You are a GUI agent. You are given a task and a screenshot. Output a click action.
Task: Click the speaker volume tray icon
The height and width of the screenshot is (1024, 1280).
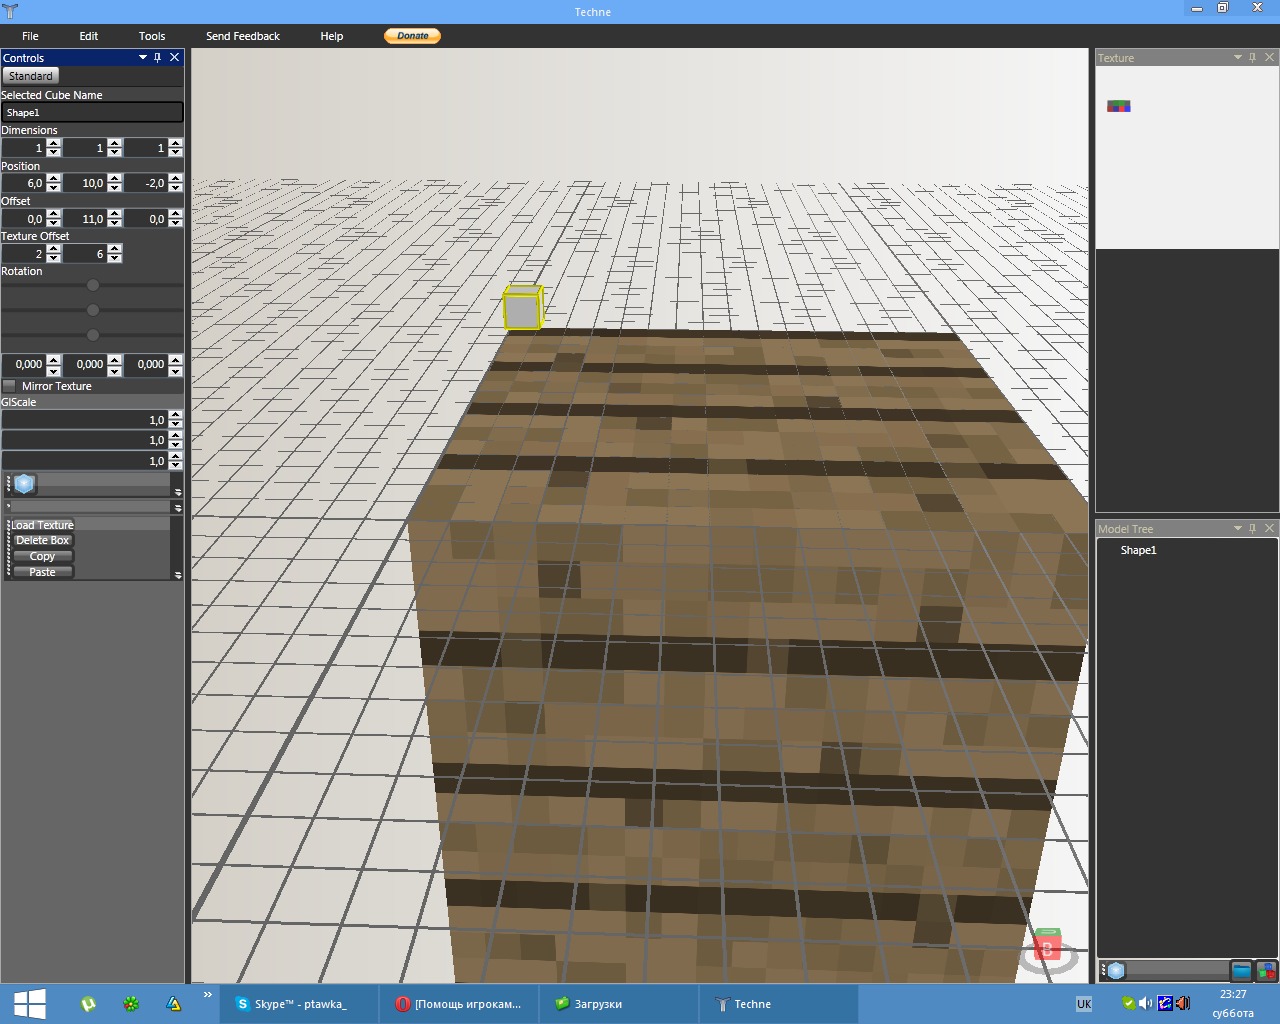click(1146, 1003)
